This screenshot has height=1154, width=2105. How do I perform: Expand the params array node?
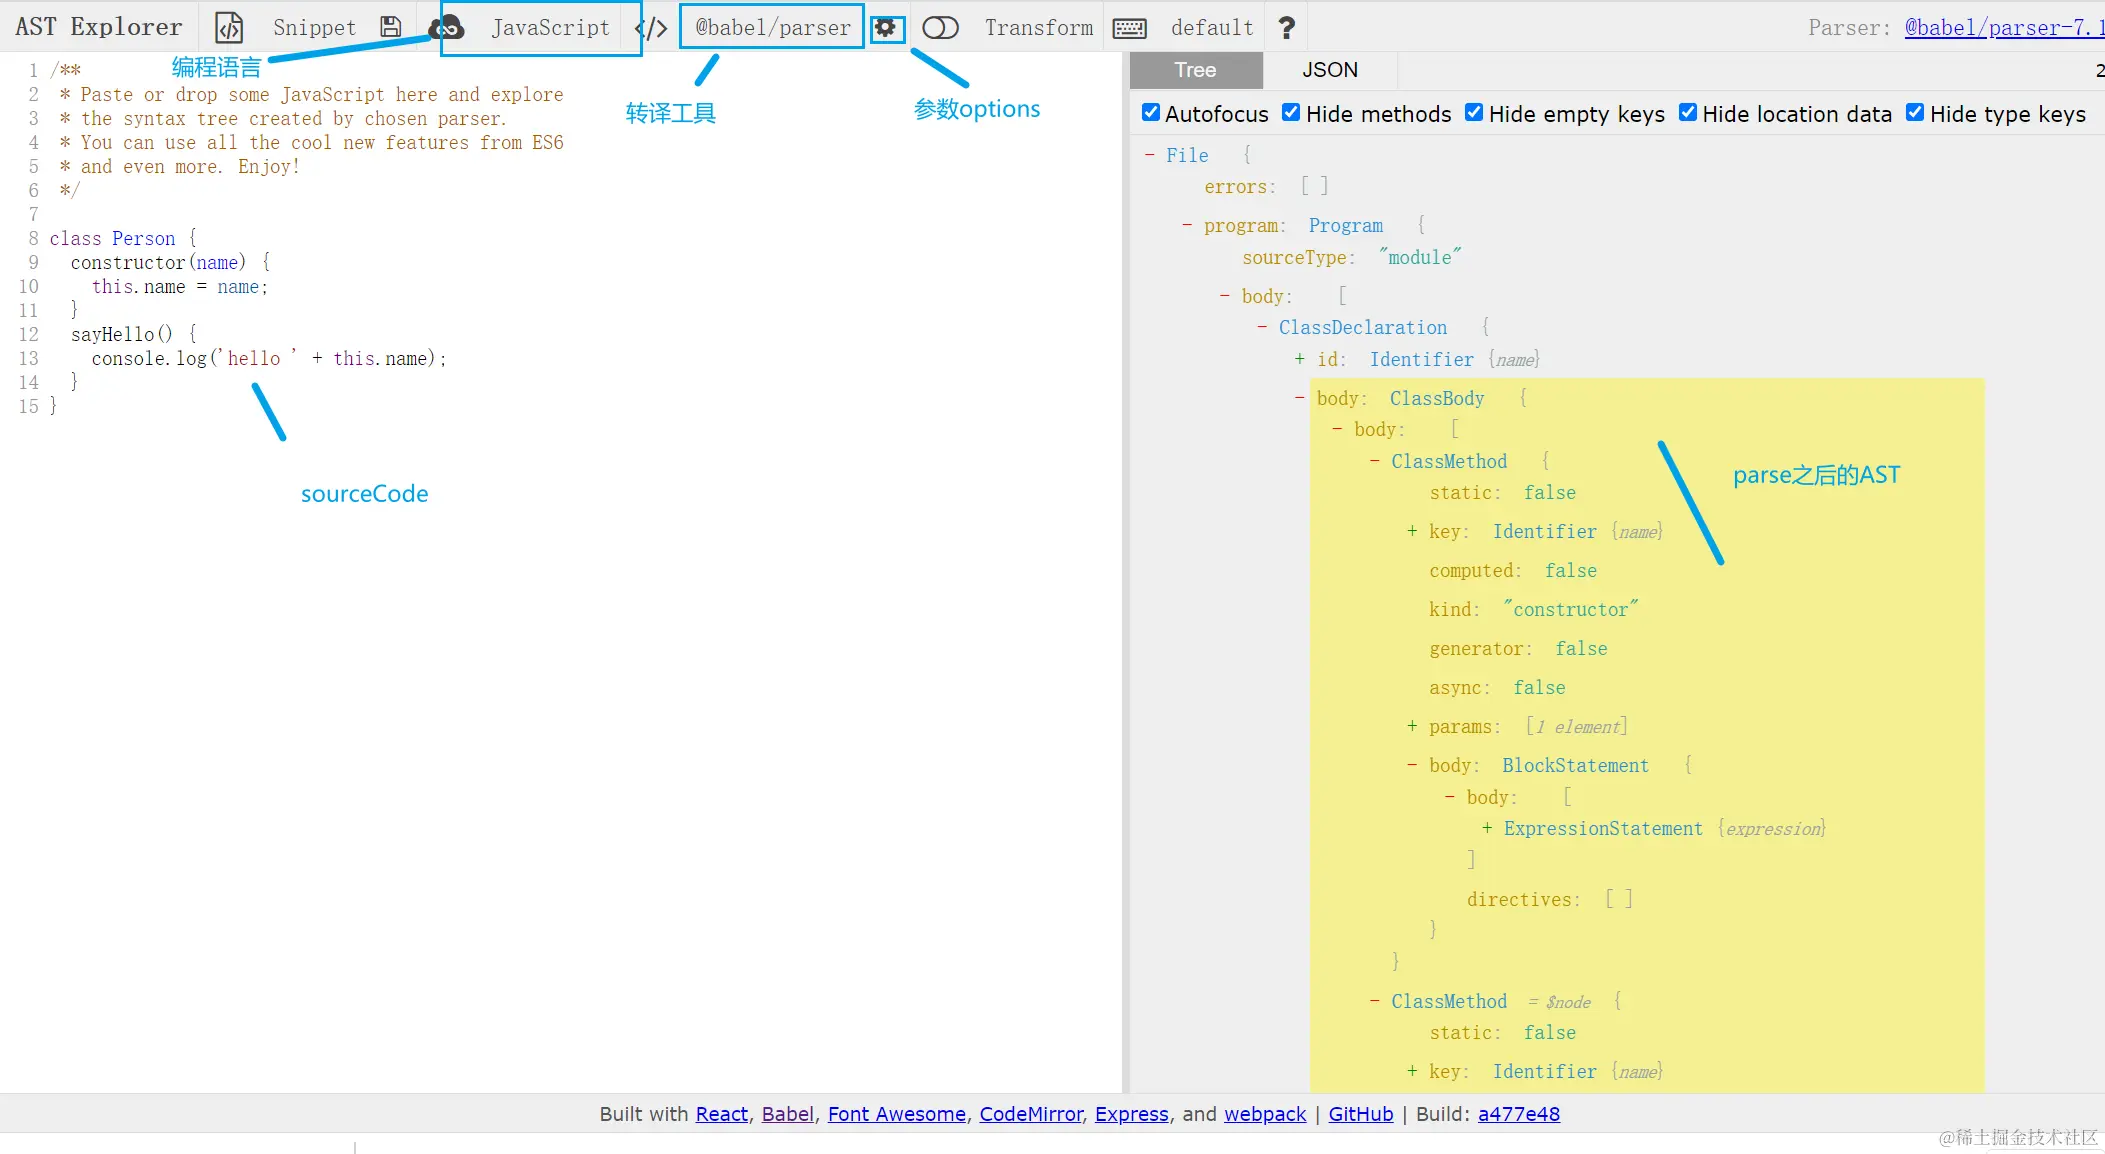(x=1411, y=726)
